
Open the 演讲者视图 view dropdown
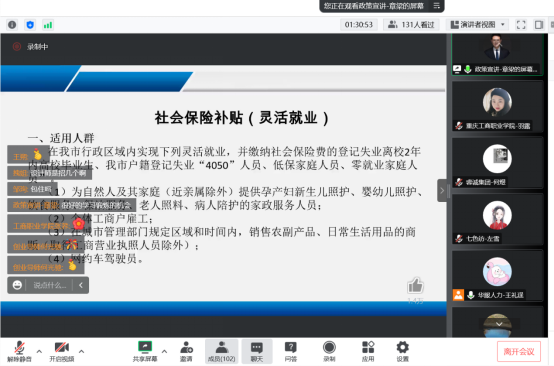tap(478, 25)
